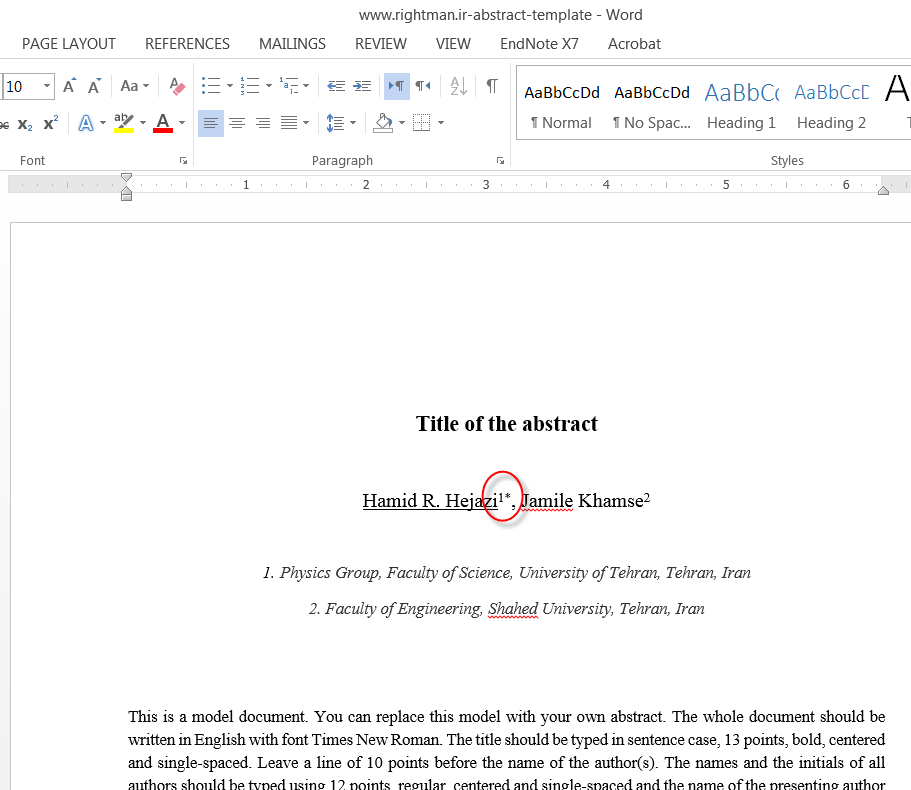Open the REFERENCES ribbon tab

187,44
